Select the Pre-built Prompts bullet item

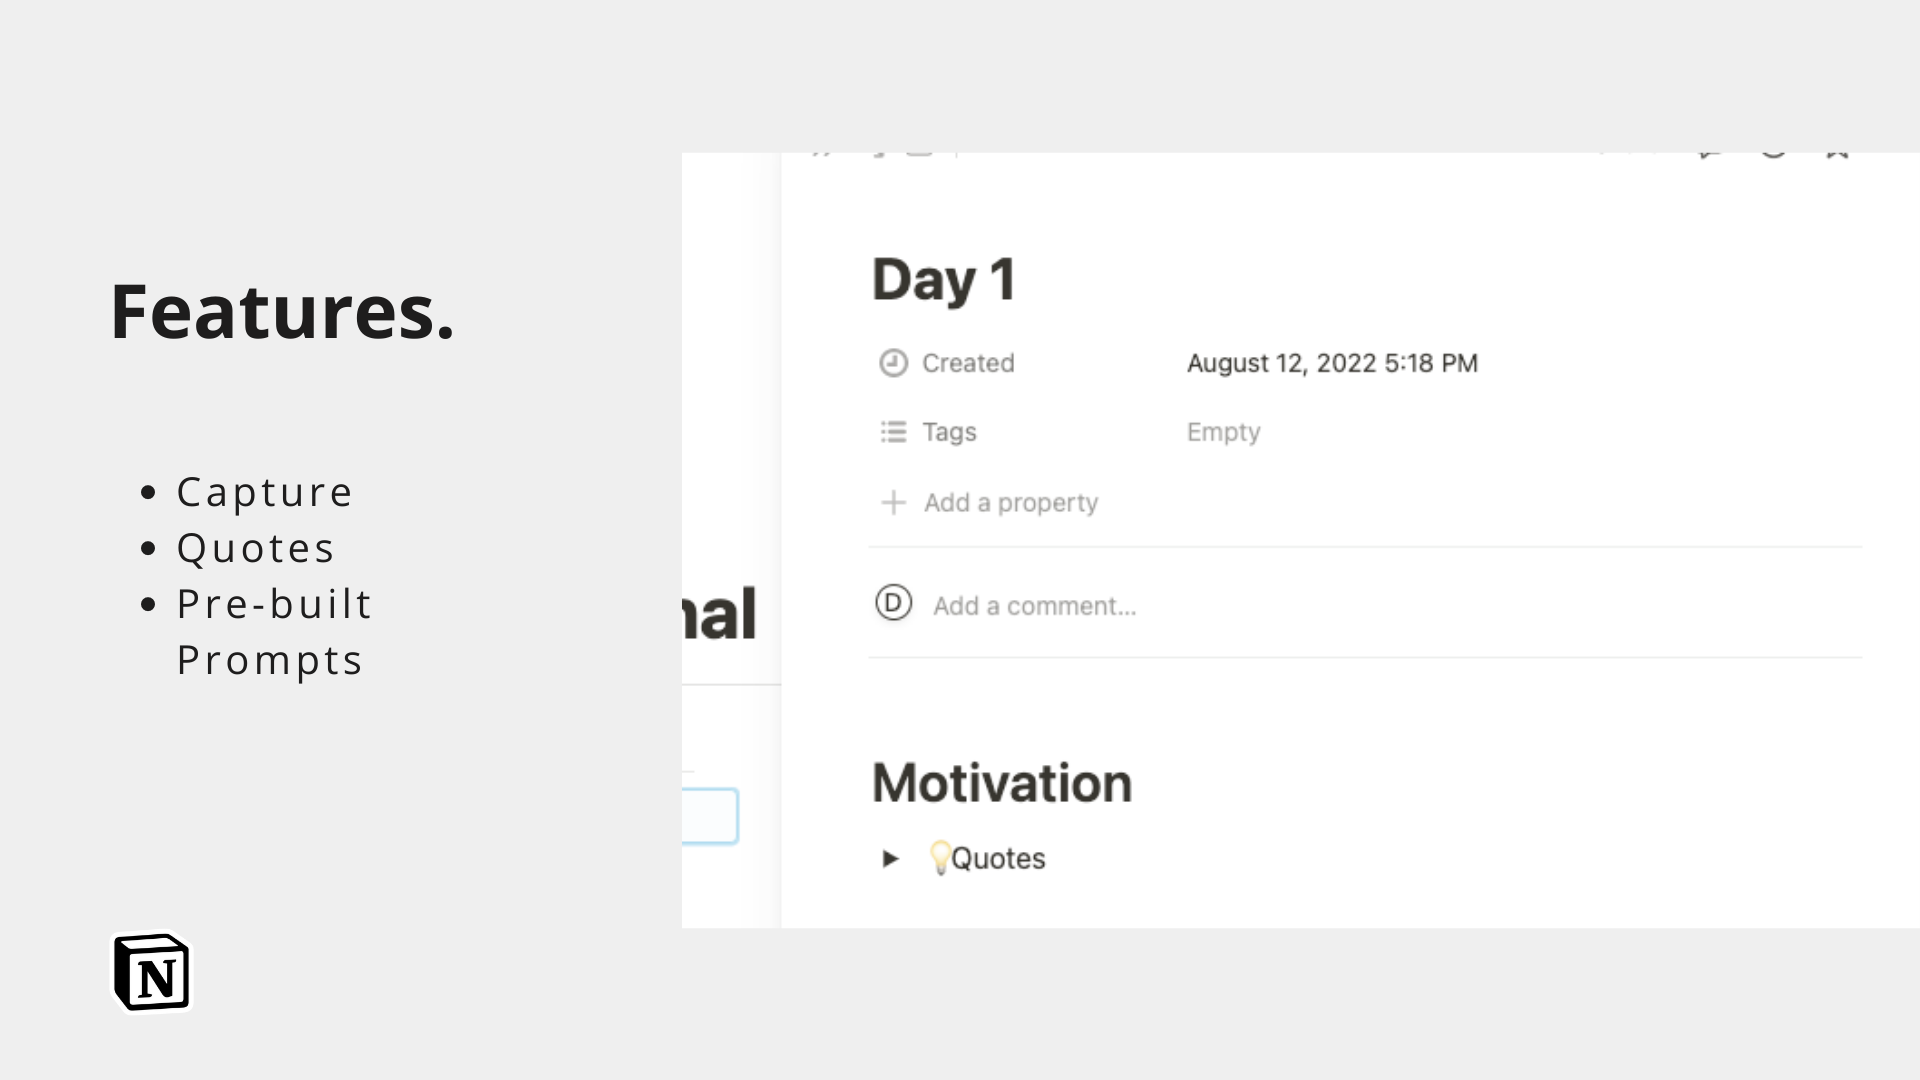tap(274, 632)
